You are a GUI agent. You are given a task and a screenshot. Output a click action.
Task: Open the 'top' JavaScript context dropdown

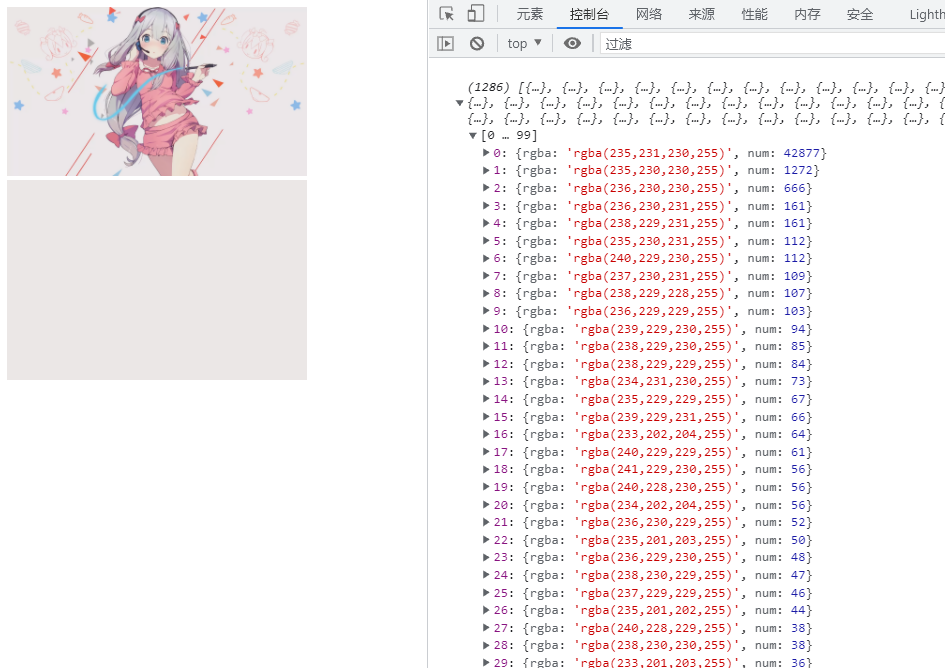[524, 43]
